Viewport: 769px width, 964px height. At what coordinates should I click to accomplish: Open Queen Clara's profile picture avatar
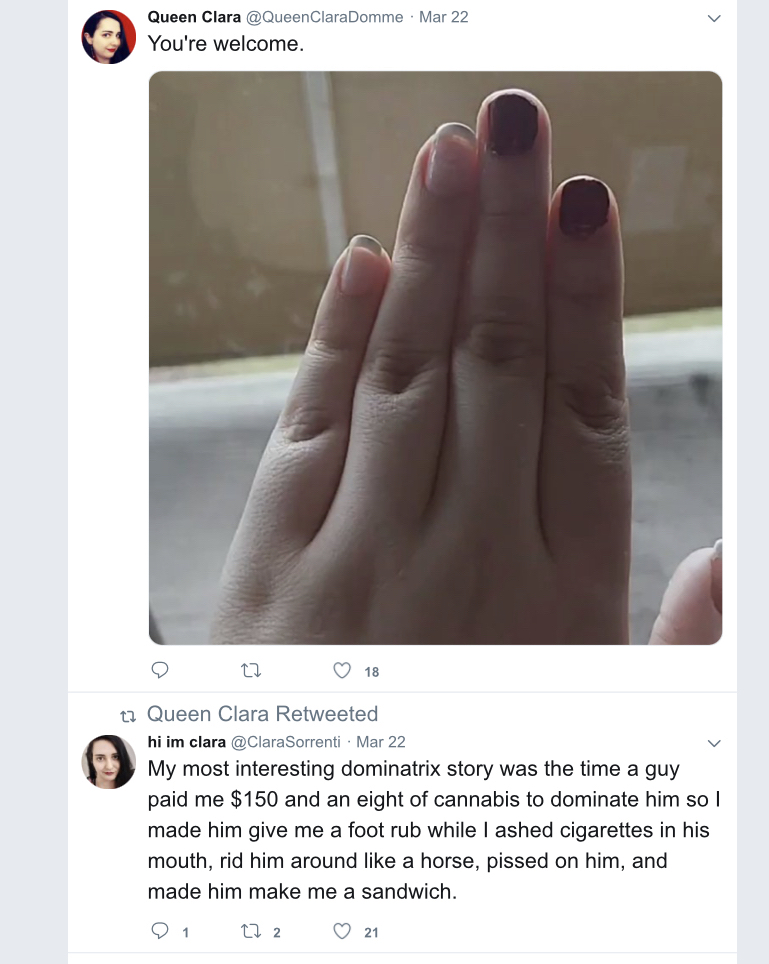click(x=109, y=37)
